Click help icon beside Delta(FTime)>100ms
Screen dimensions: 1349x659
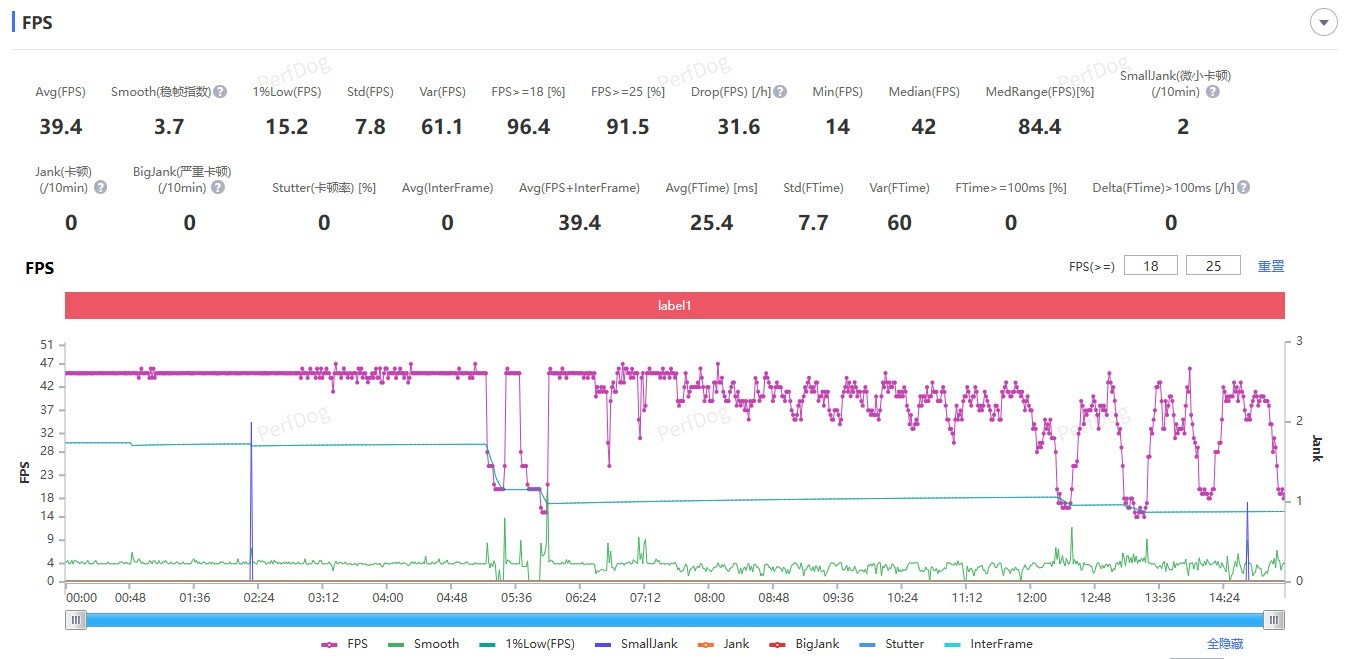point(1244,187)
